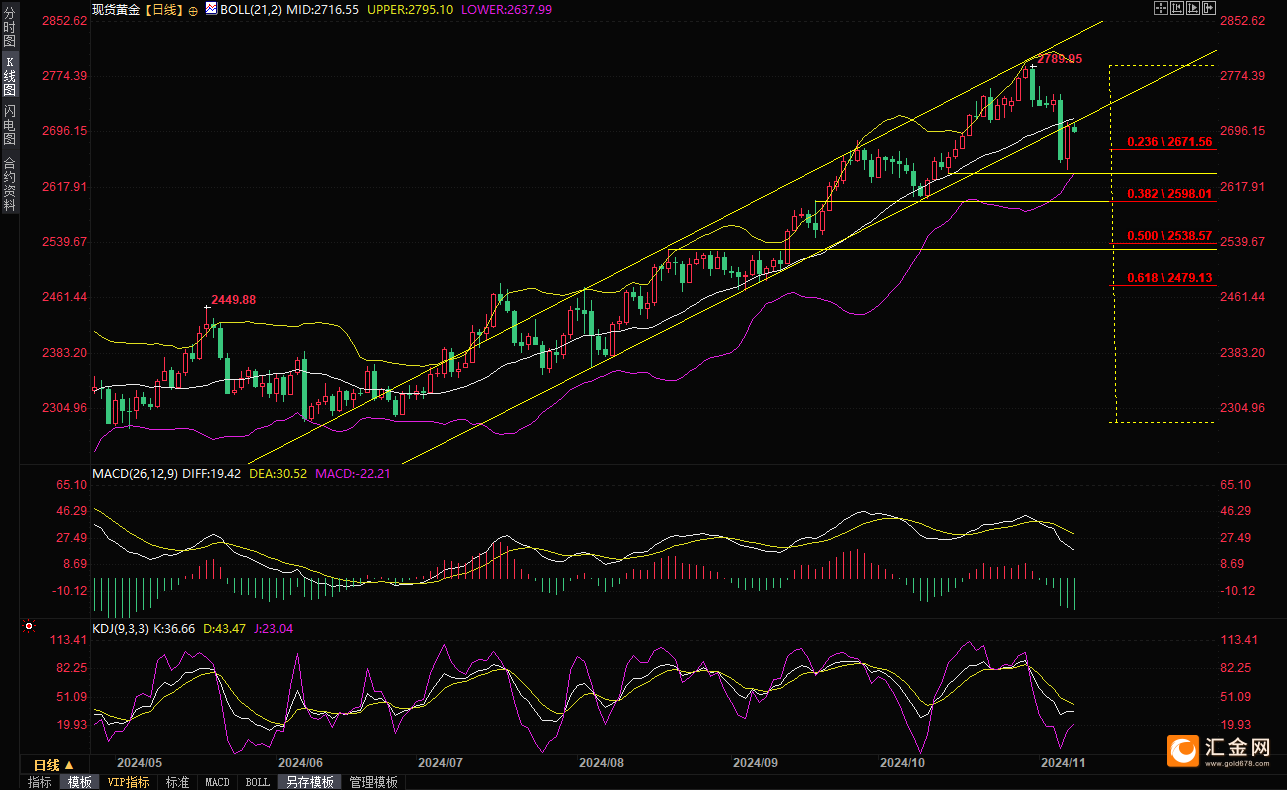Click the orange circle-plus icon after 【日线】

[193, 9]
